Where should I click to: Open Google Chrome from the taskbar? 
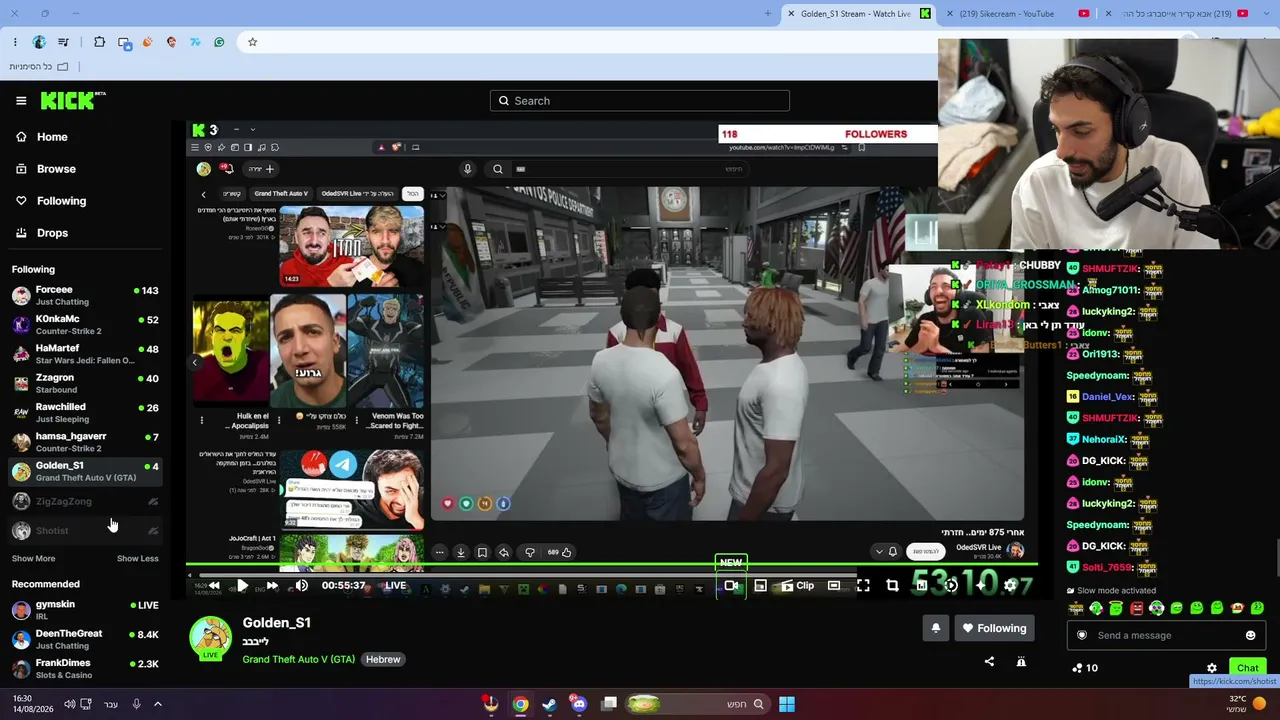[x=520, y=704]
